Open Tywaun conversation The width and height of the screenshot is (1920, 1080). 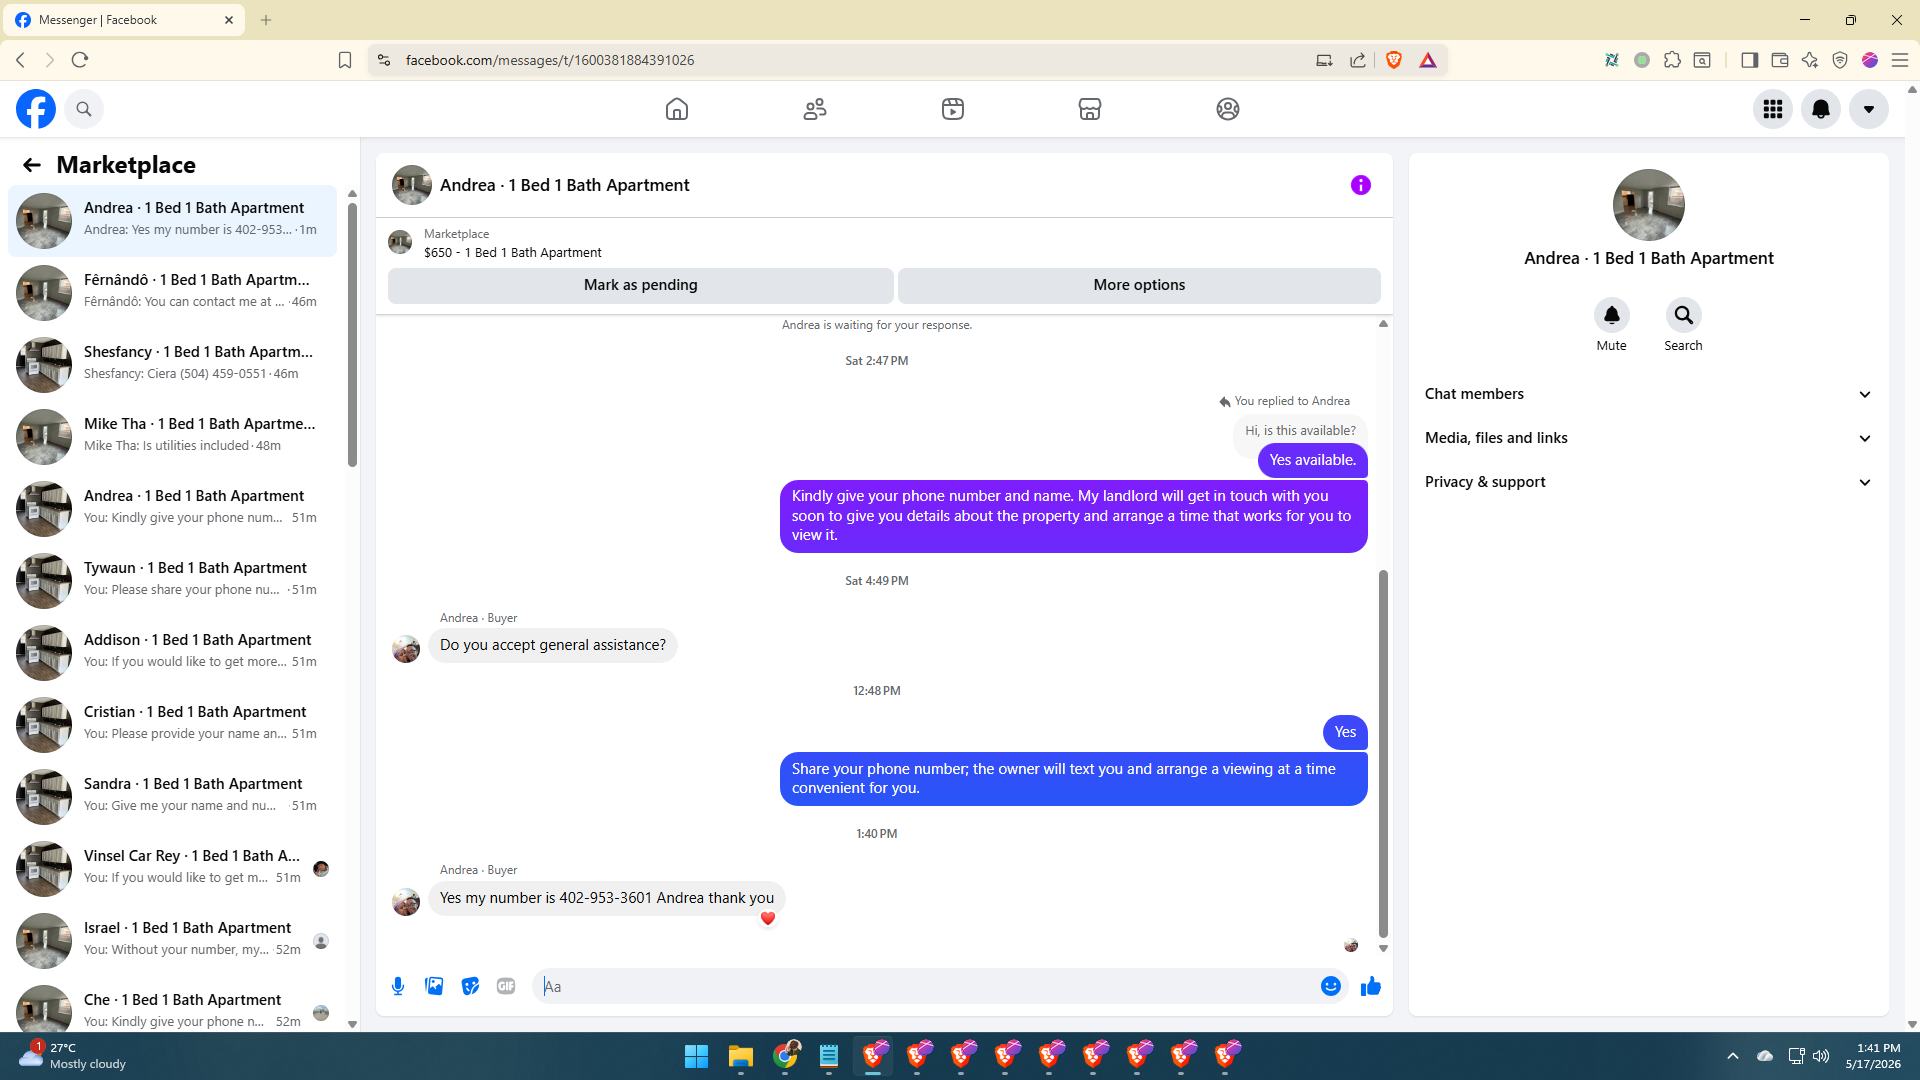pyautogui.click(x=173, y=581)
